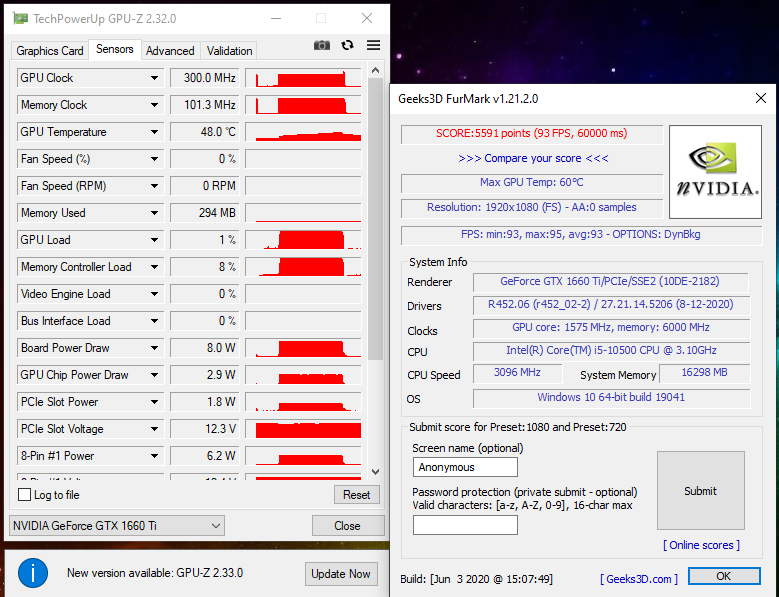
Task: Click the Drivers R452.06 field
Action: coord(611,304)
